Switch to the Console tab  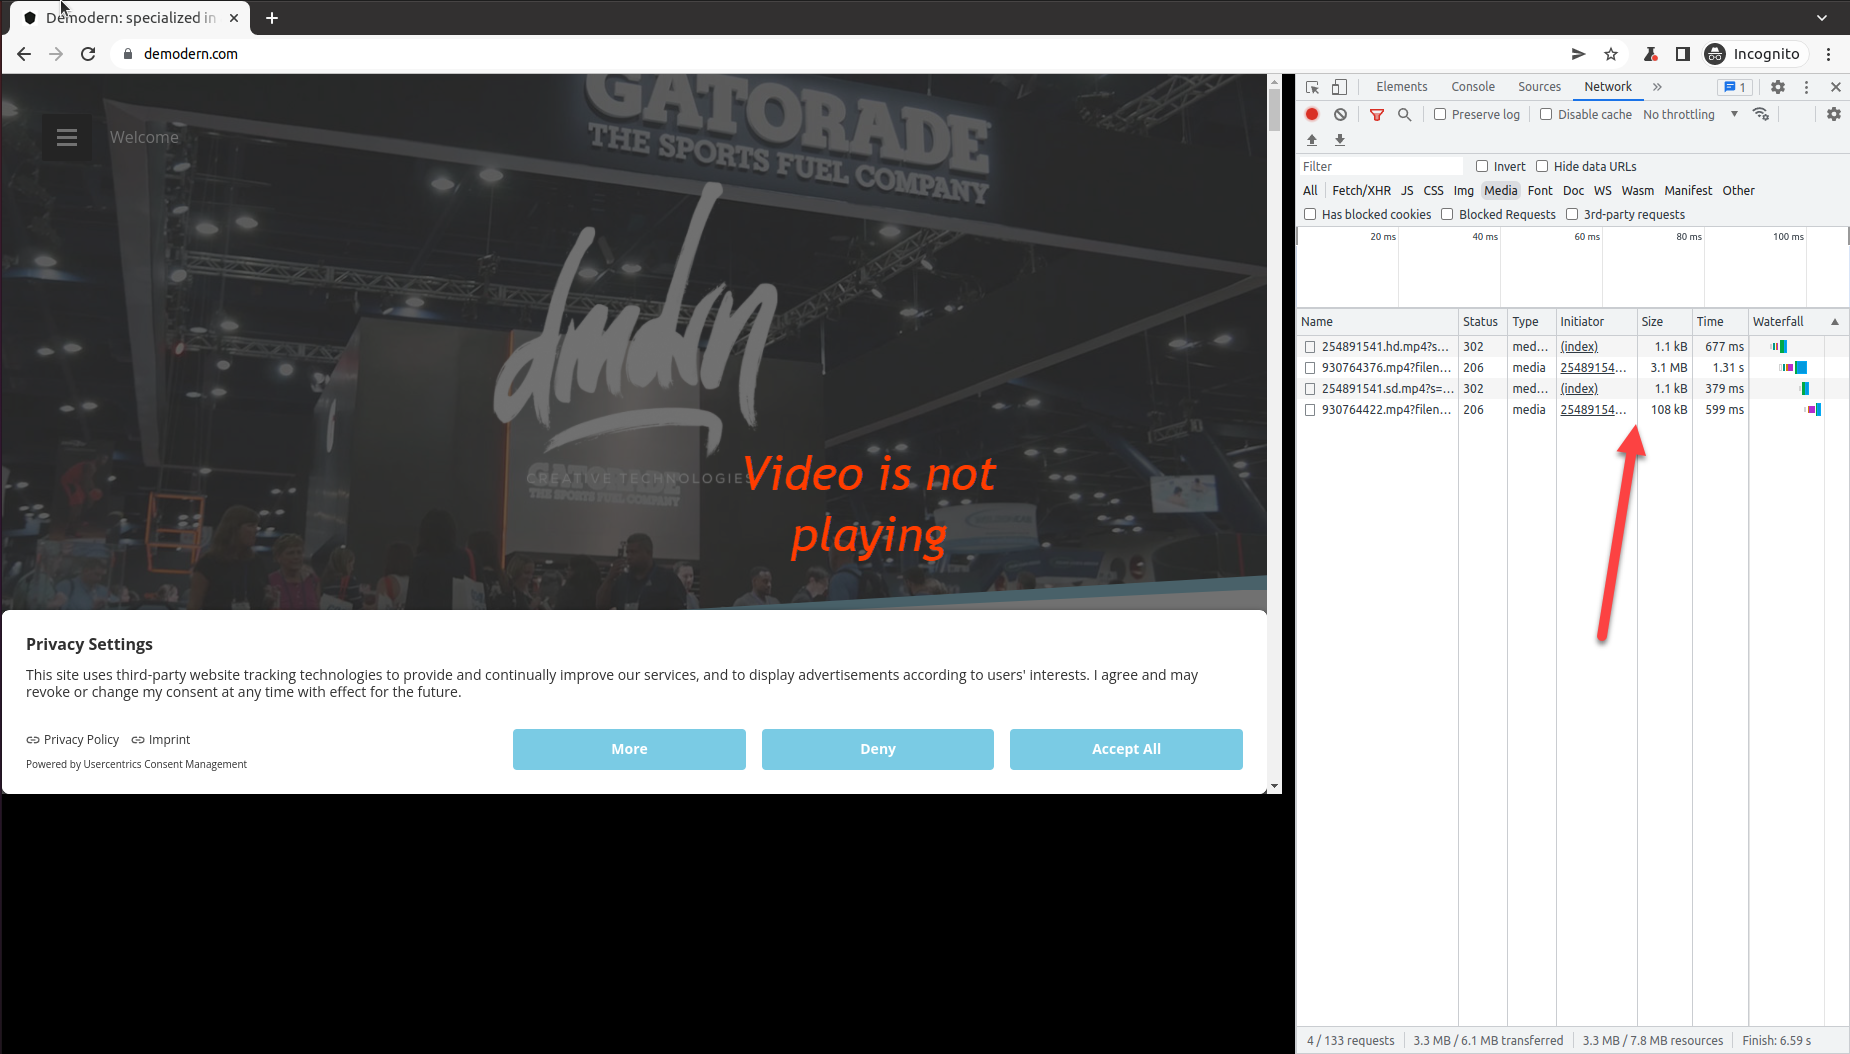tap(1473, 87)
